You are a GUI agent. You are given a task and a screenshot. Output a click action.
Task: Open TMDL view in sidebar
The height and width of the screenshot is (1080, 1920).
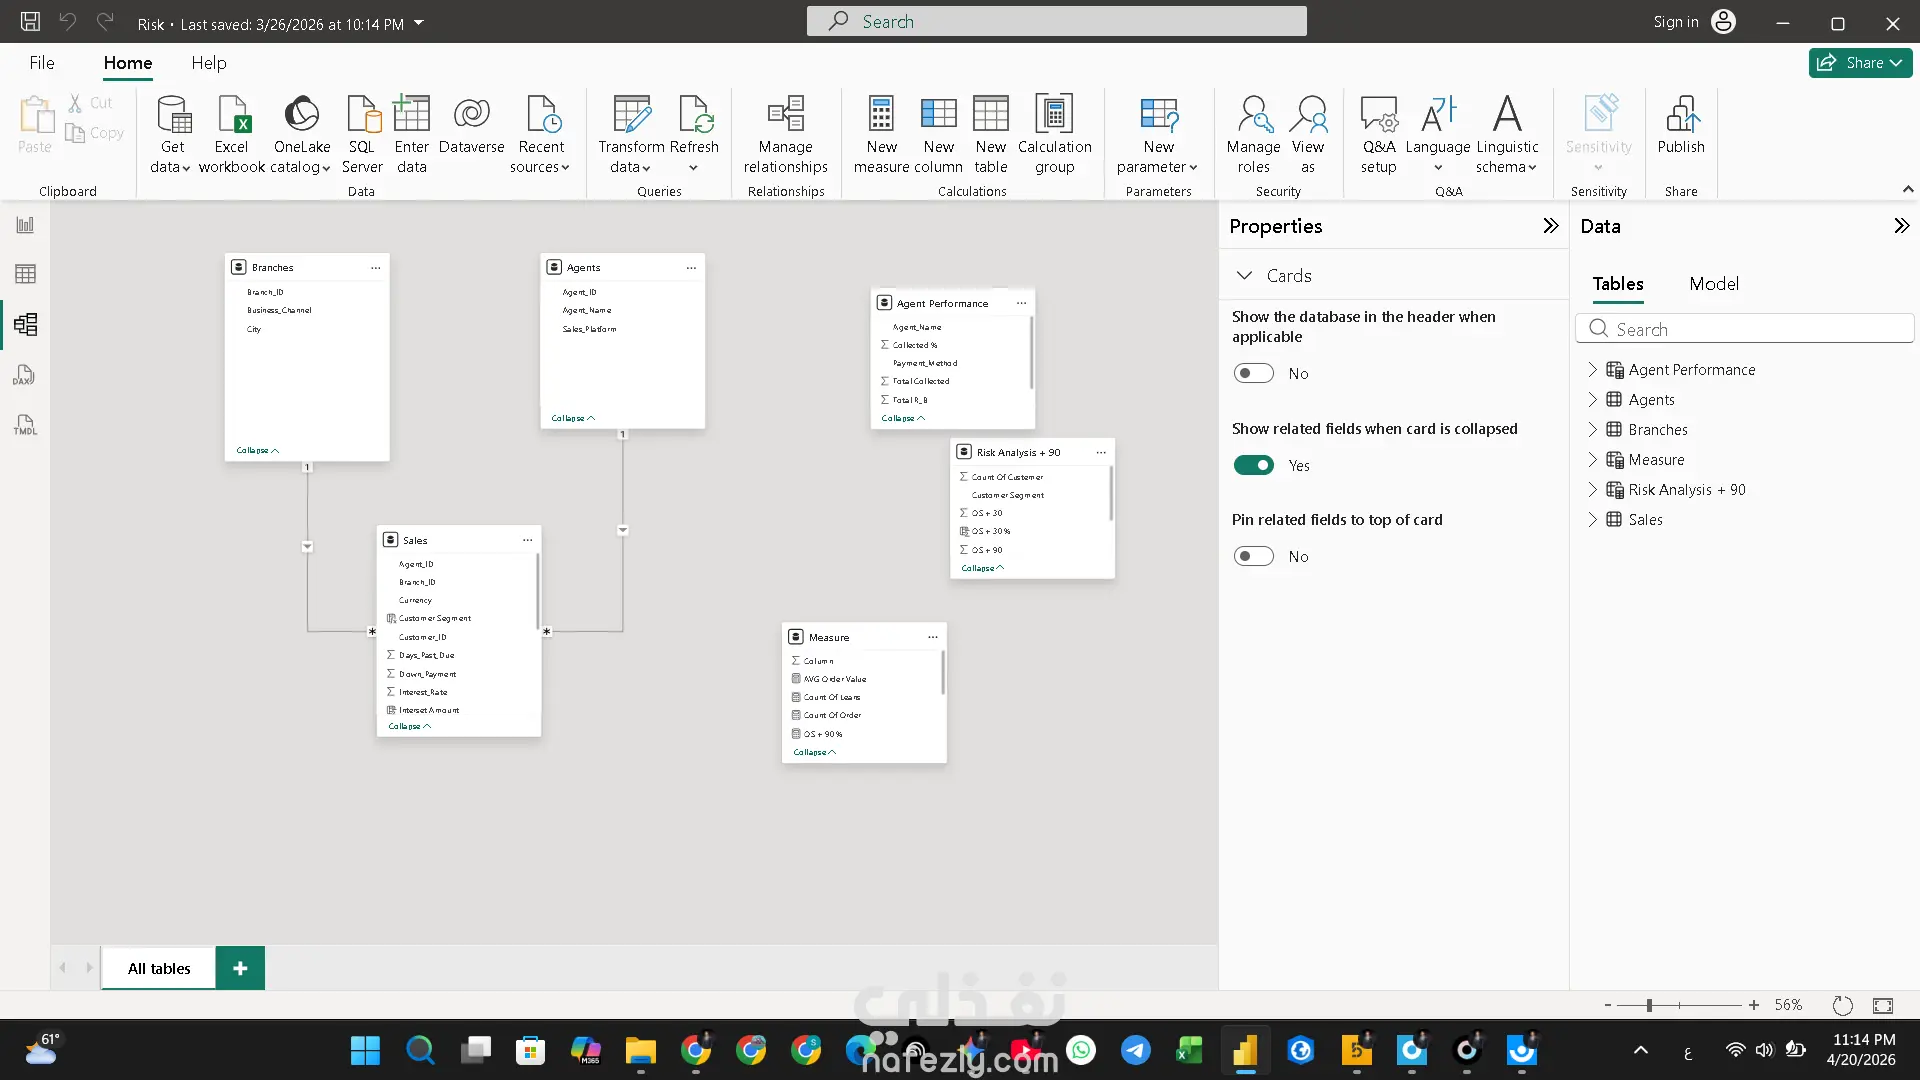(x=25, y=425)
